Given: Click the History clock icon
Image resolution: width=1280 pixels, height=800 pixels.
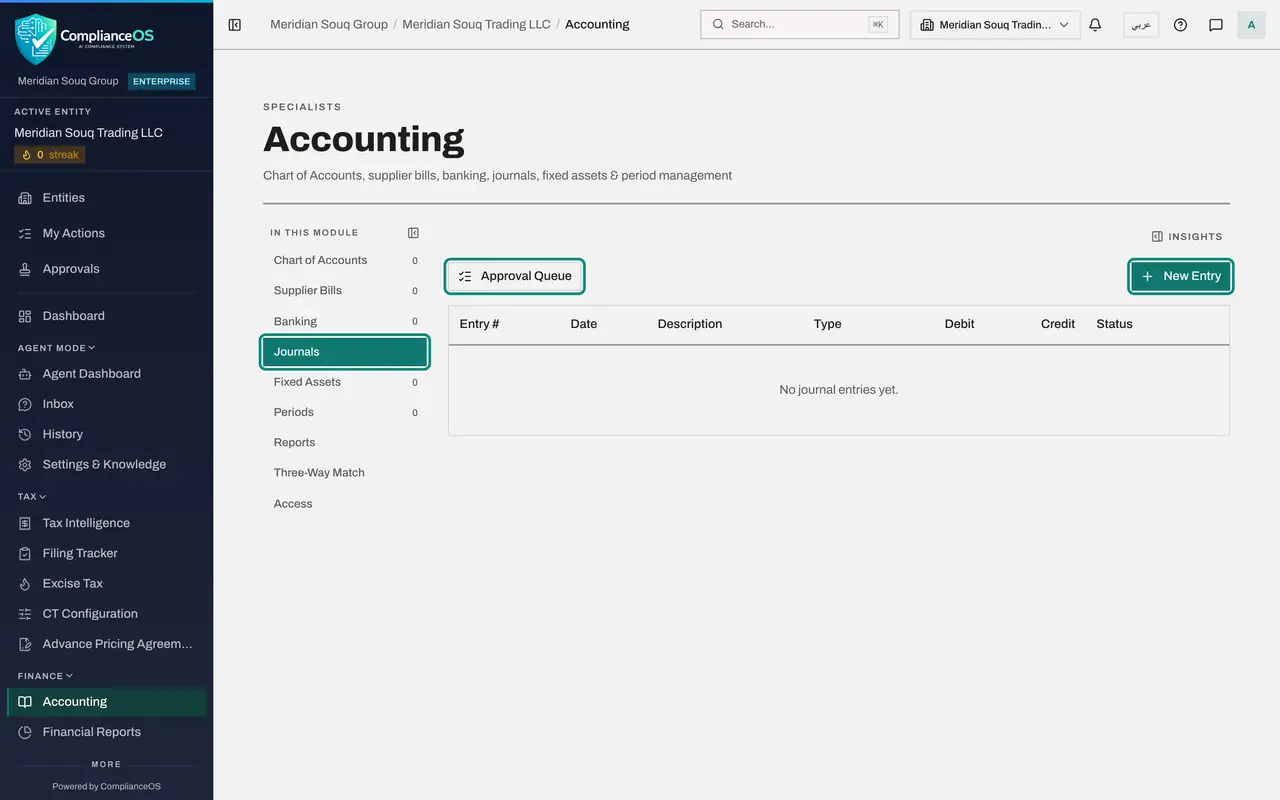Looking at the screenshot, I should 25,434.
